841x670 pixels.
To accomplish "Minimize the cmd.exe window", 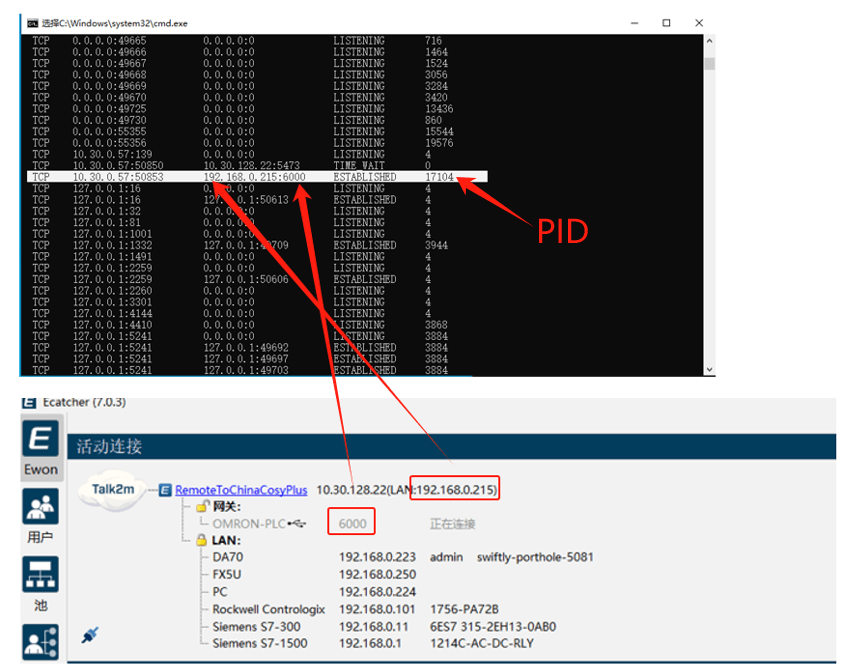I will click(x=635, y=23).
